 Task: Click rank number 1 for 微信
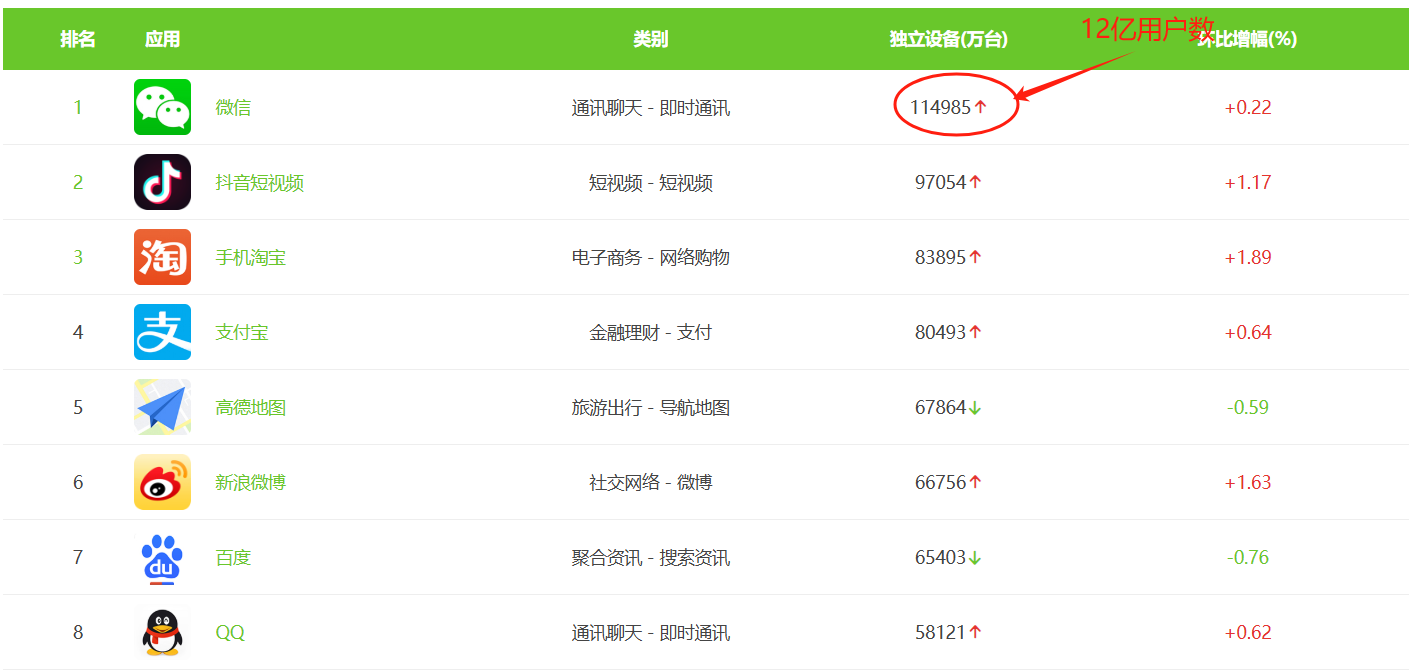tap(78, 107)
